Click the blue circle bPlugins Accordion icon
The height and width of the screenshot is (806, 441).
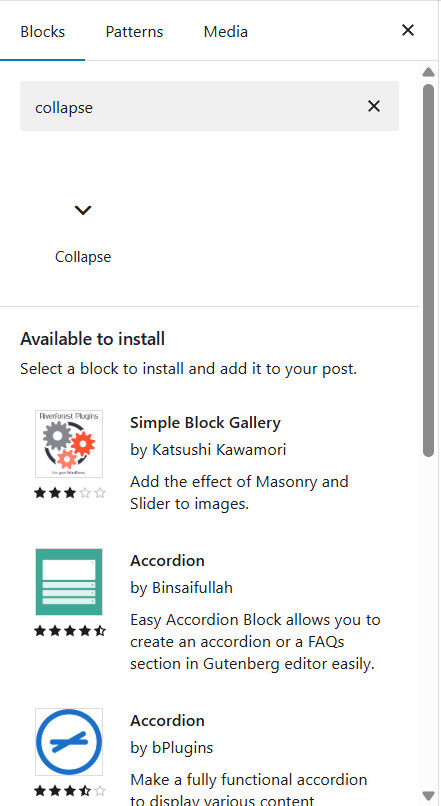coord(69,742)
